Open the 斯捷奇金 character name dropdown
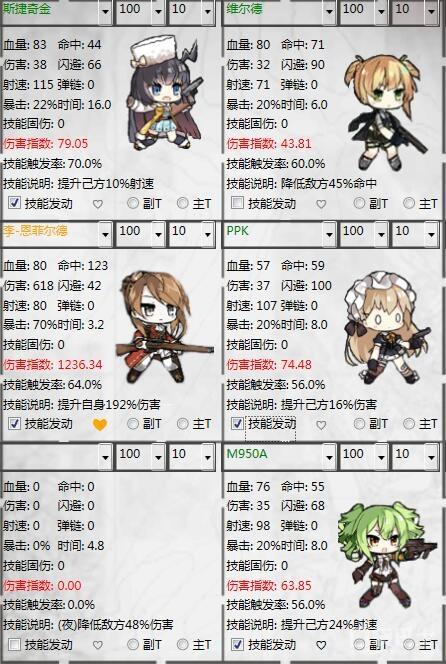Screen dimensions: 446x664 [x=105, y=11]
